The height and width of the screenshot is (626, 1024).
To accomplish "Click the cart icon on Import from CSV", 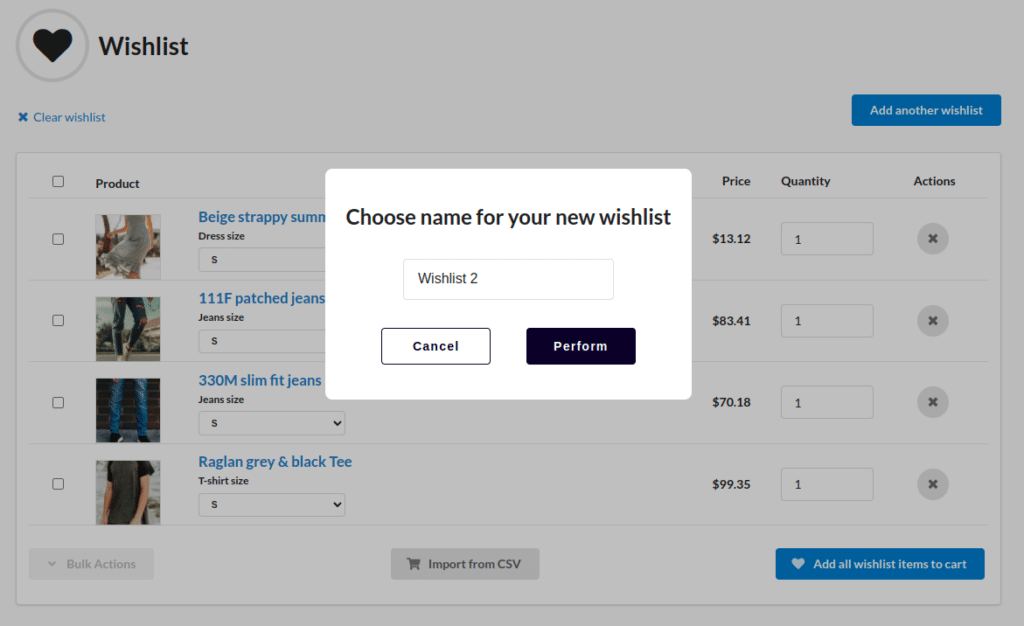I will 413,564.
